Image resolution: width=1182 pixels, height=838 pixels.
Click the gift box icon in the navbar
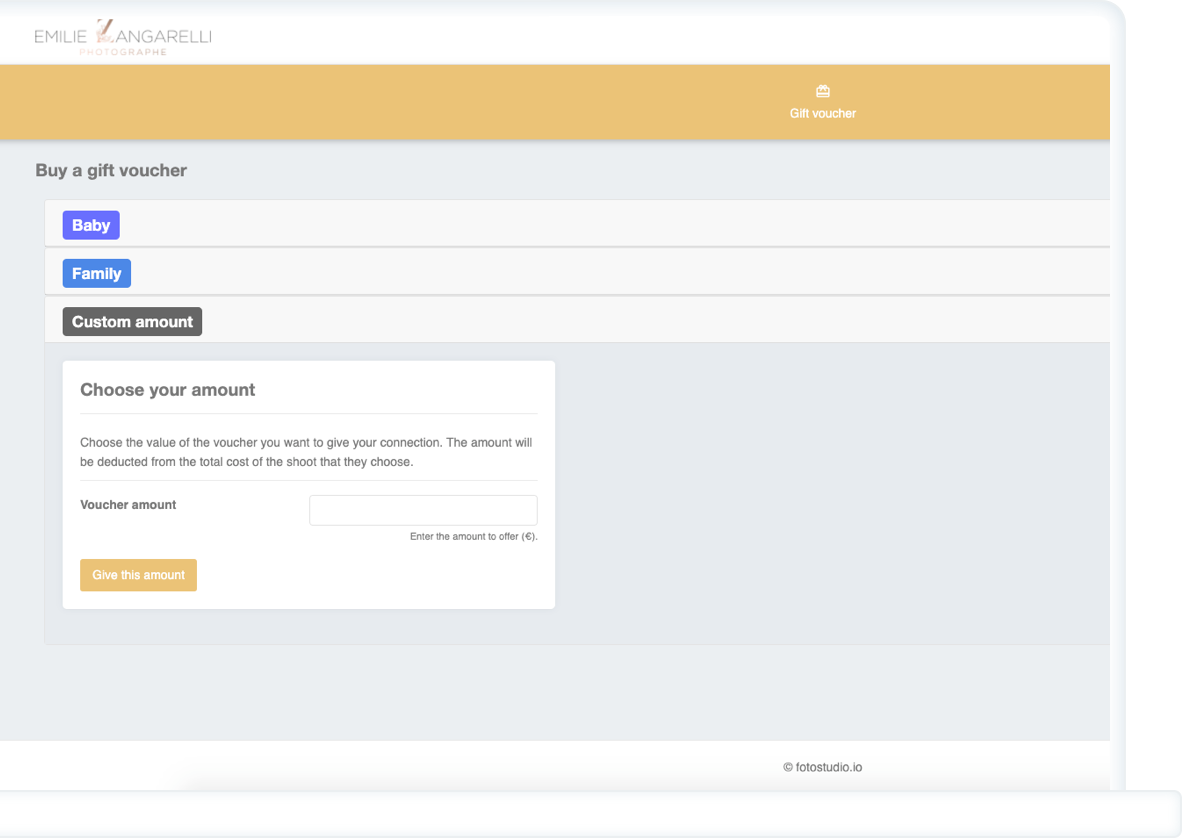click(x=822, y=91)
